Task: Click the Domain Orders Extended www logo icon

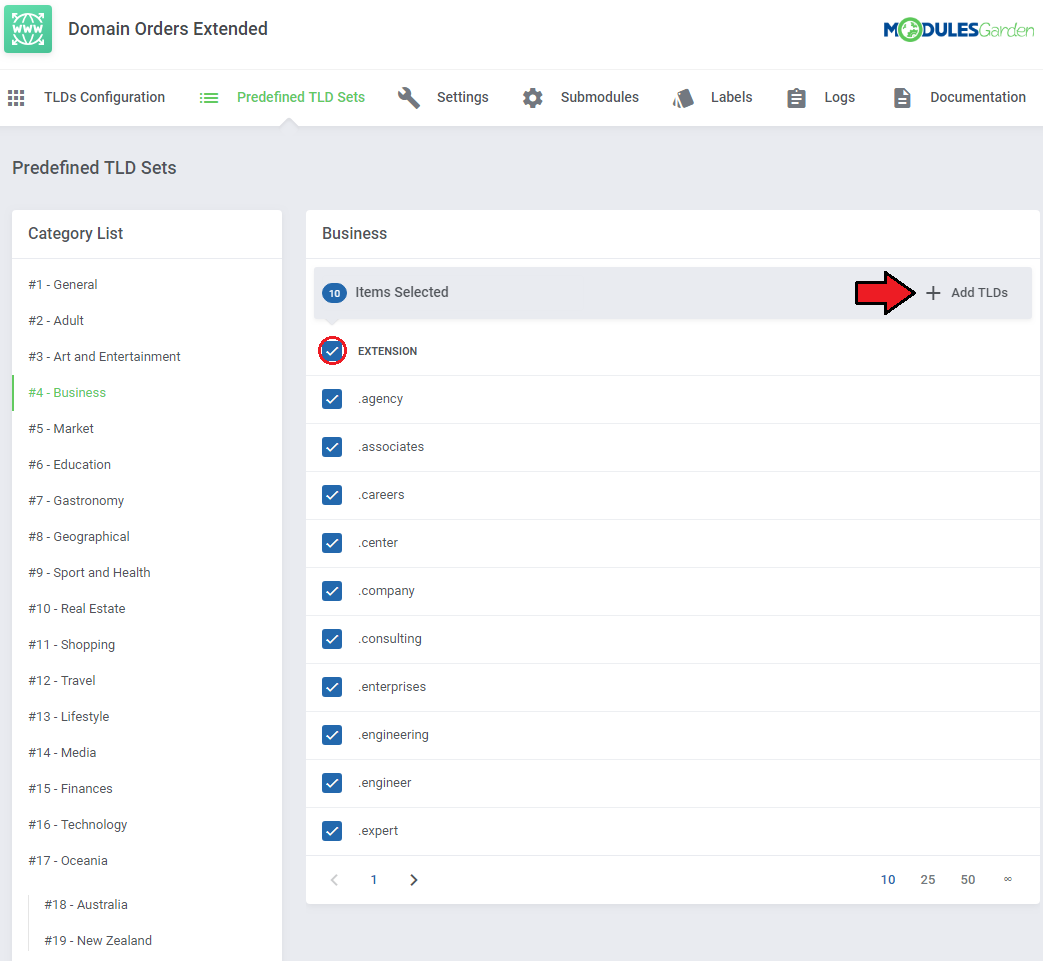Action: tap(28, 29)
